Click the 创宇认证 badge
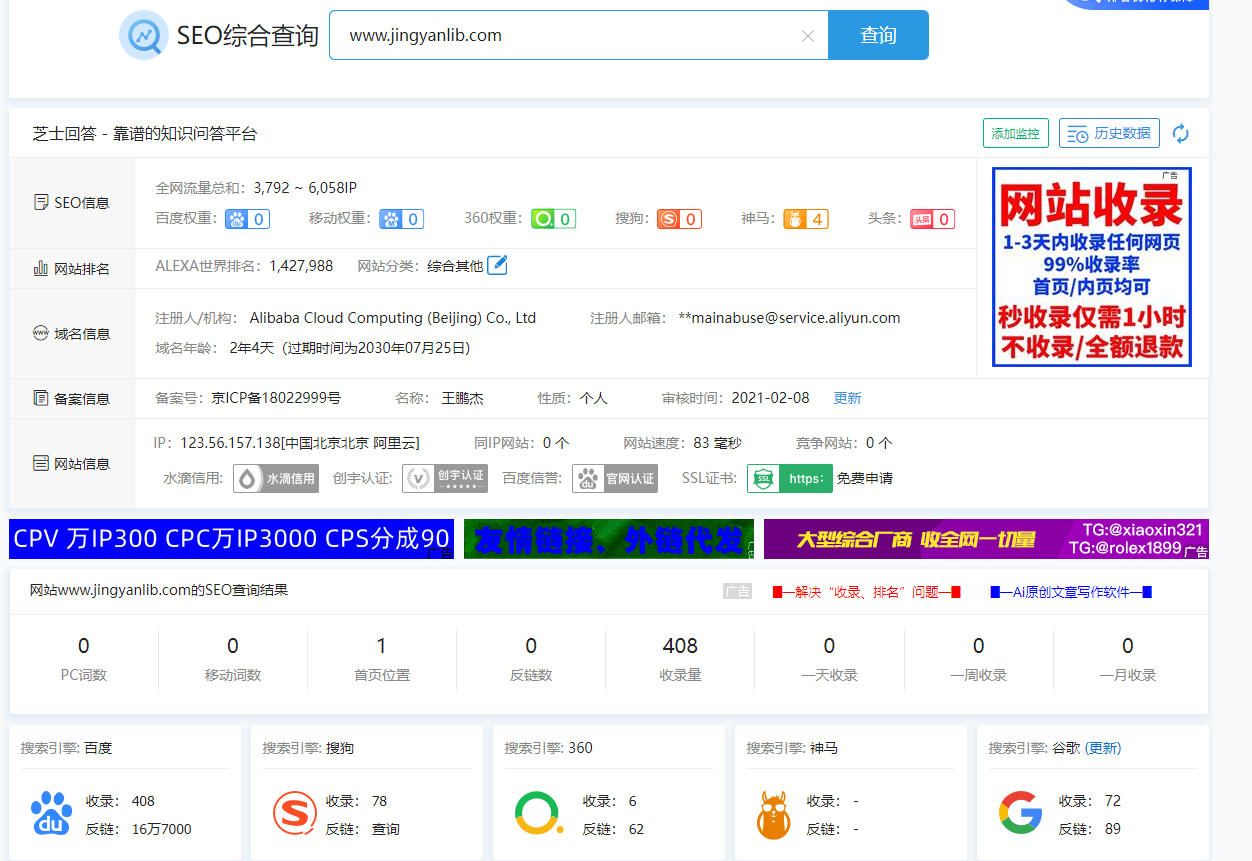Viewport: 1252px width, 861px height. (x=445, y=478)
